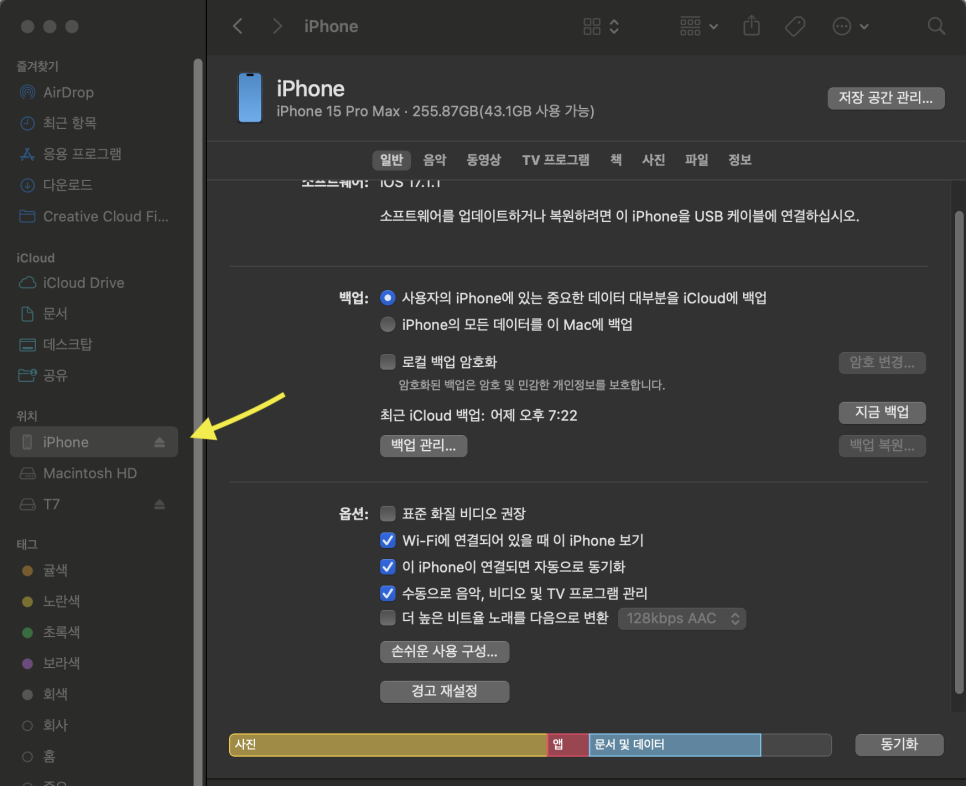Viewport: 966px width, 786px height.
Task: Open the 128kbps AAC dropdown
Action: pos(682,618)
